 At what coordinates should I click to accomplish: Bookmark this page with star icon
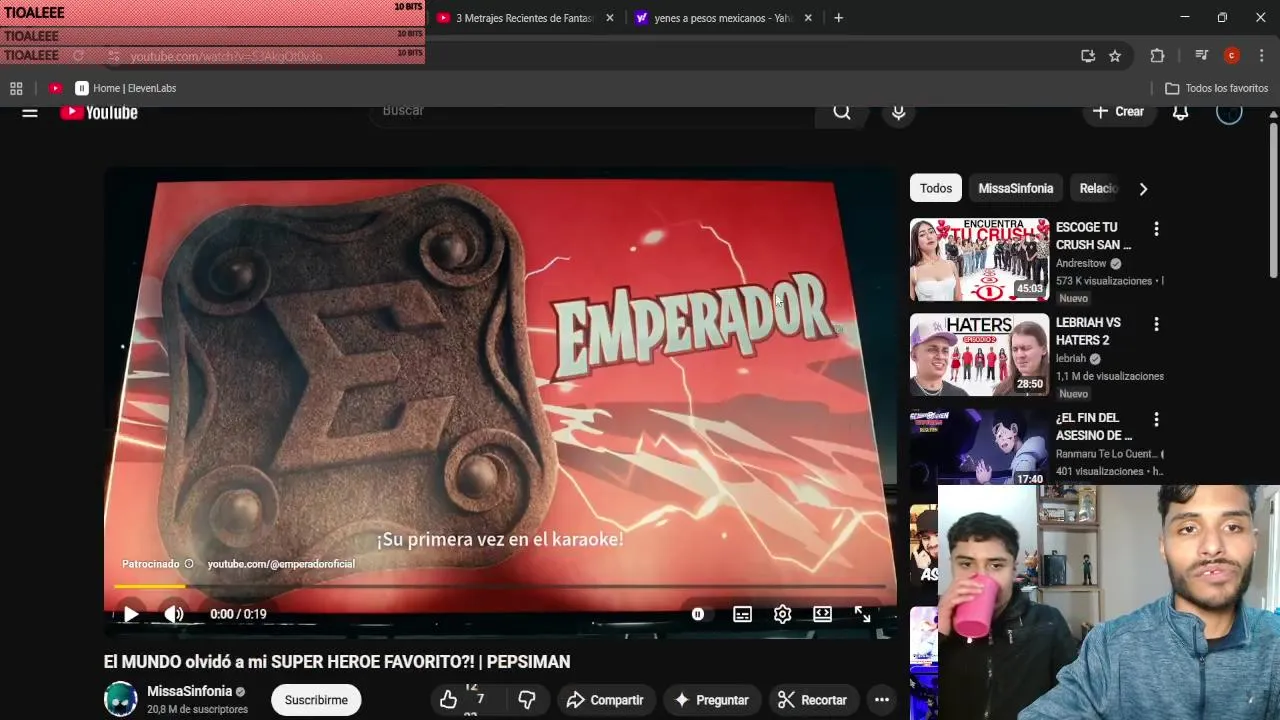(1115, 56)
